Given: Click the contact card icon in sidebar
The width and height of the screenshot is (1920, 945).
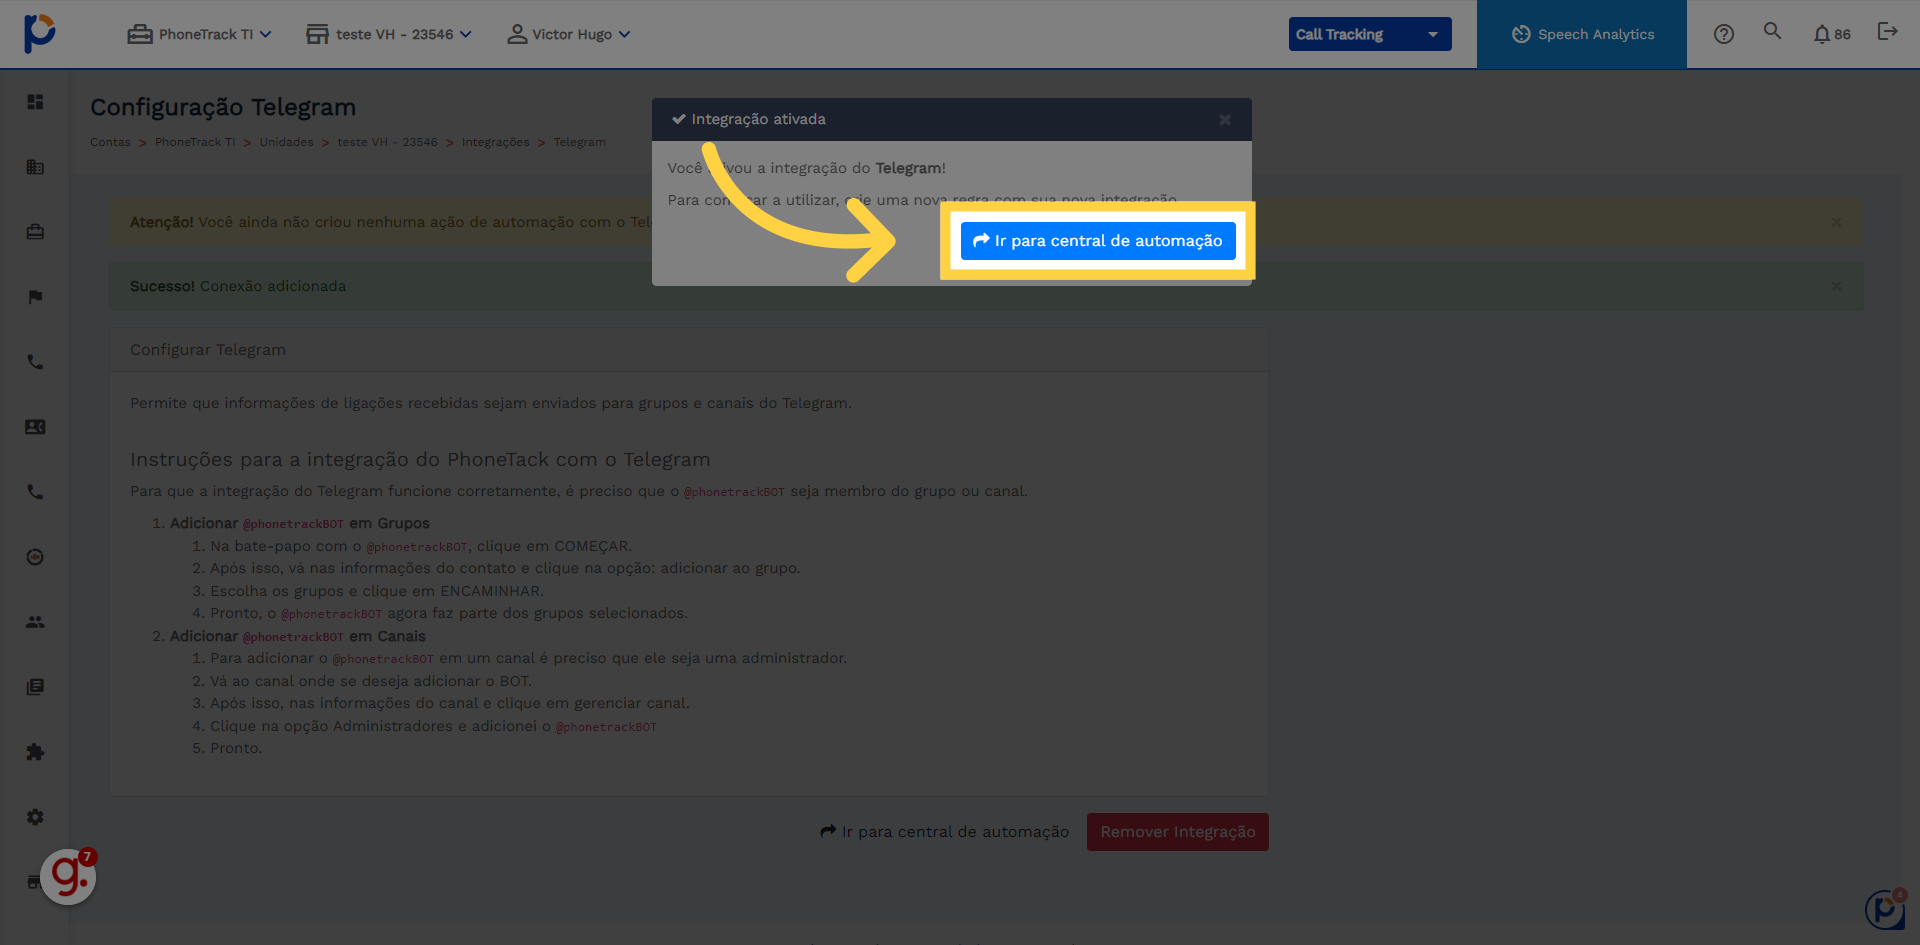Looking at the screenshot, I should tap(35, 427).
